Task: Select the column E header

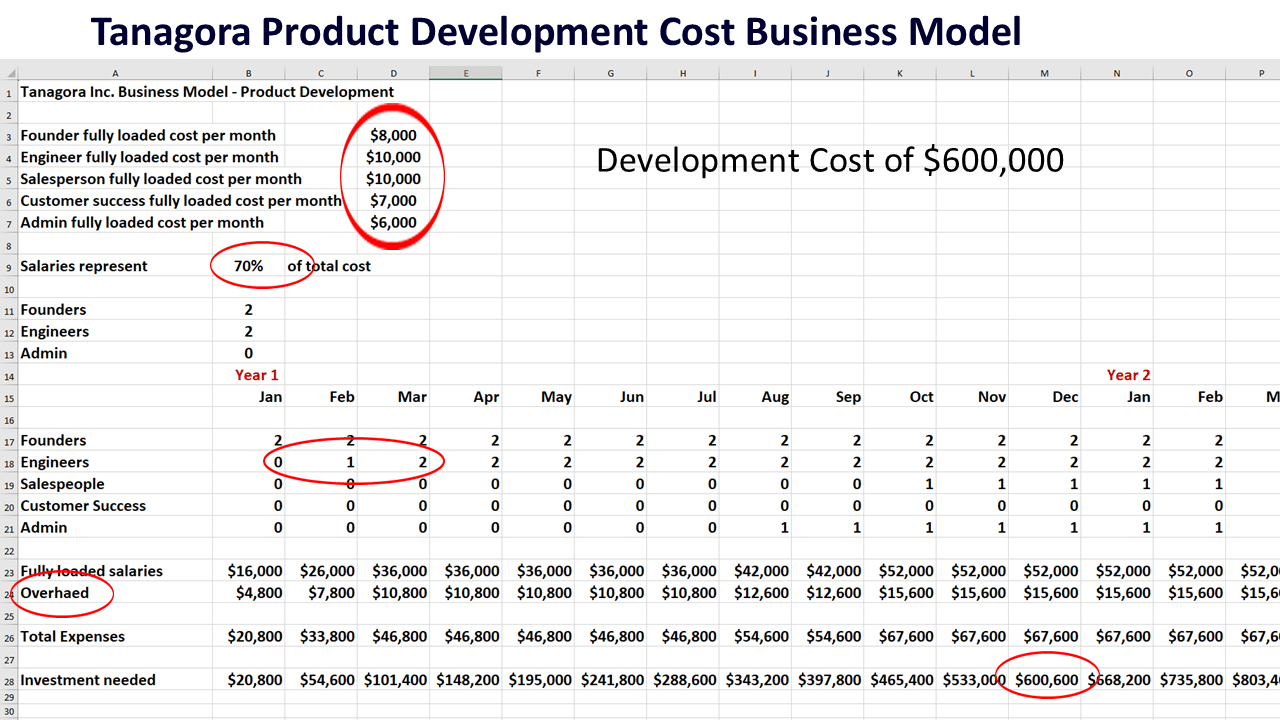Action: point(466,73)
